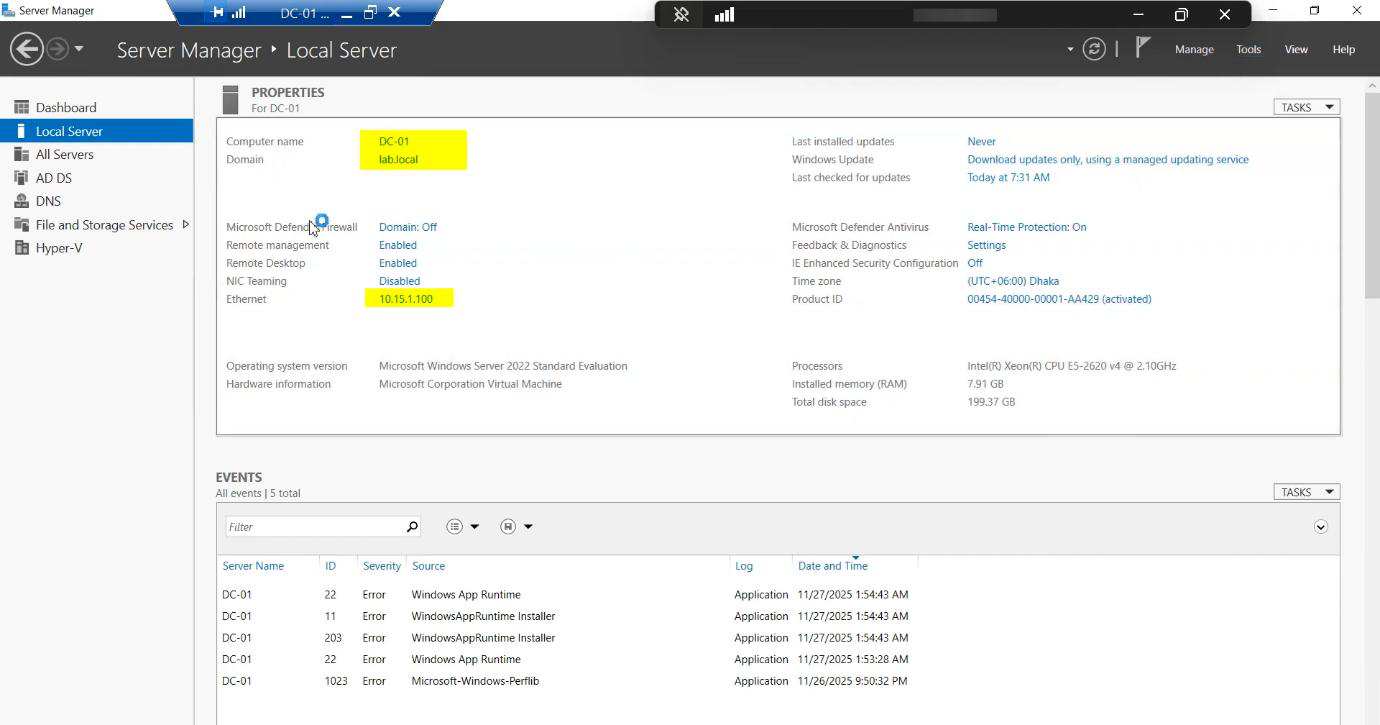Go back with the back arrow button

[x=27, y=49]
